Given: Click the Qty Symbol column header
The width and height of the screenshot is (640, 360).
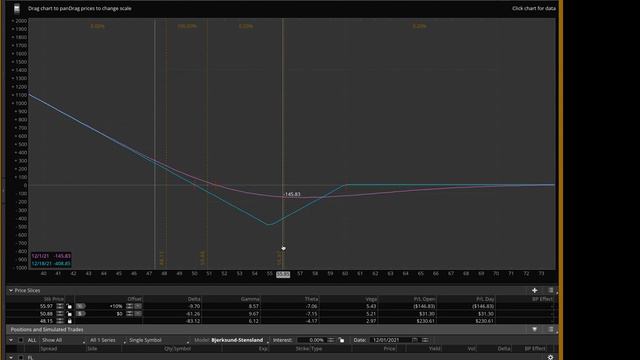Looking at the screenshot, I should point(177,349).
